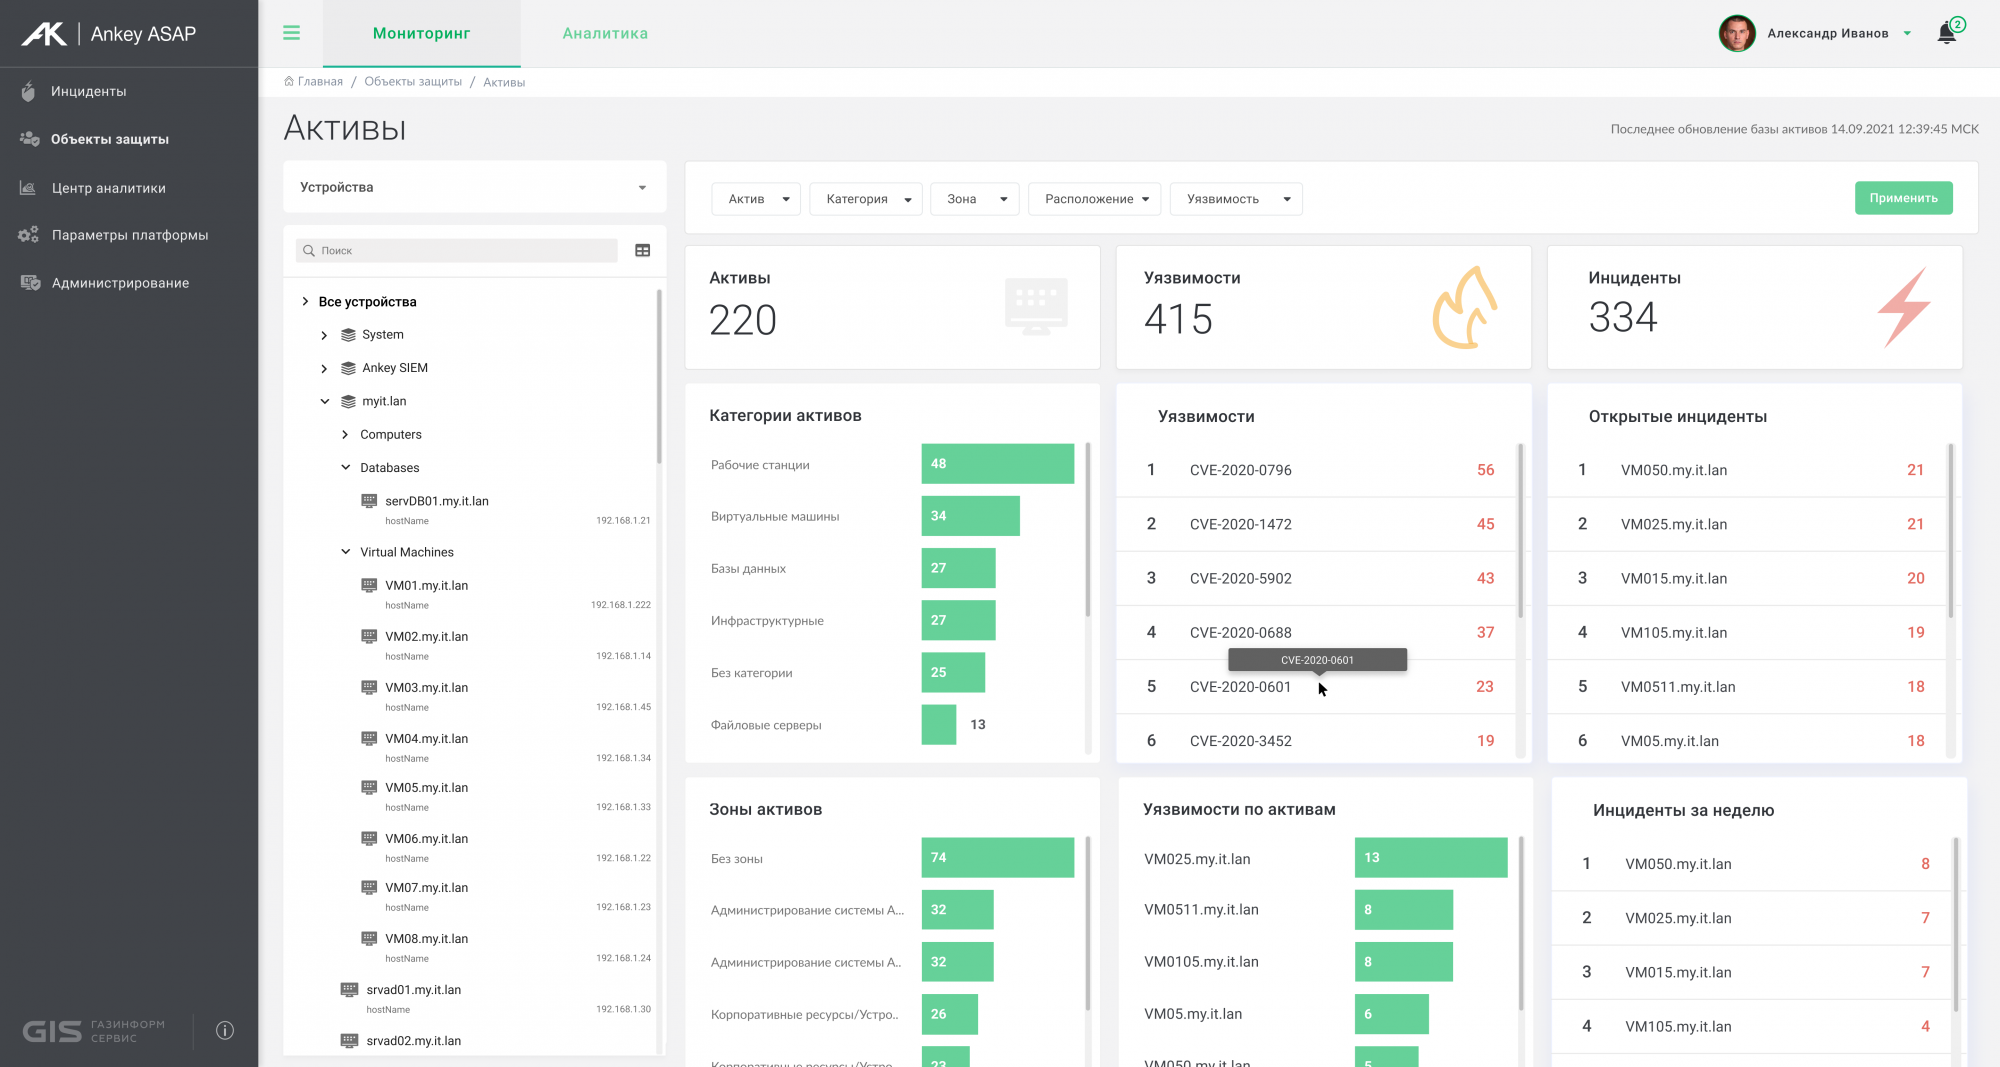2000x1067 pixels.
Task: Open the Зона filter dropdown
Action: tap(975, 199)
